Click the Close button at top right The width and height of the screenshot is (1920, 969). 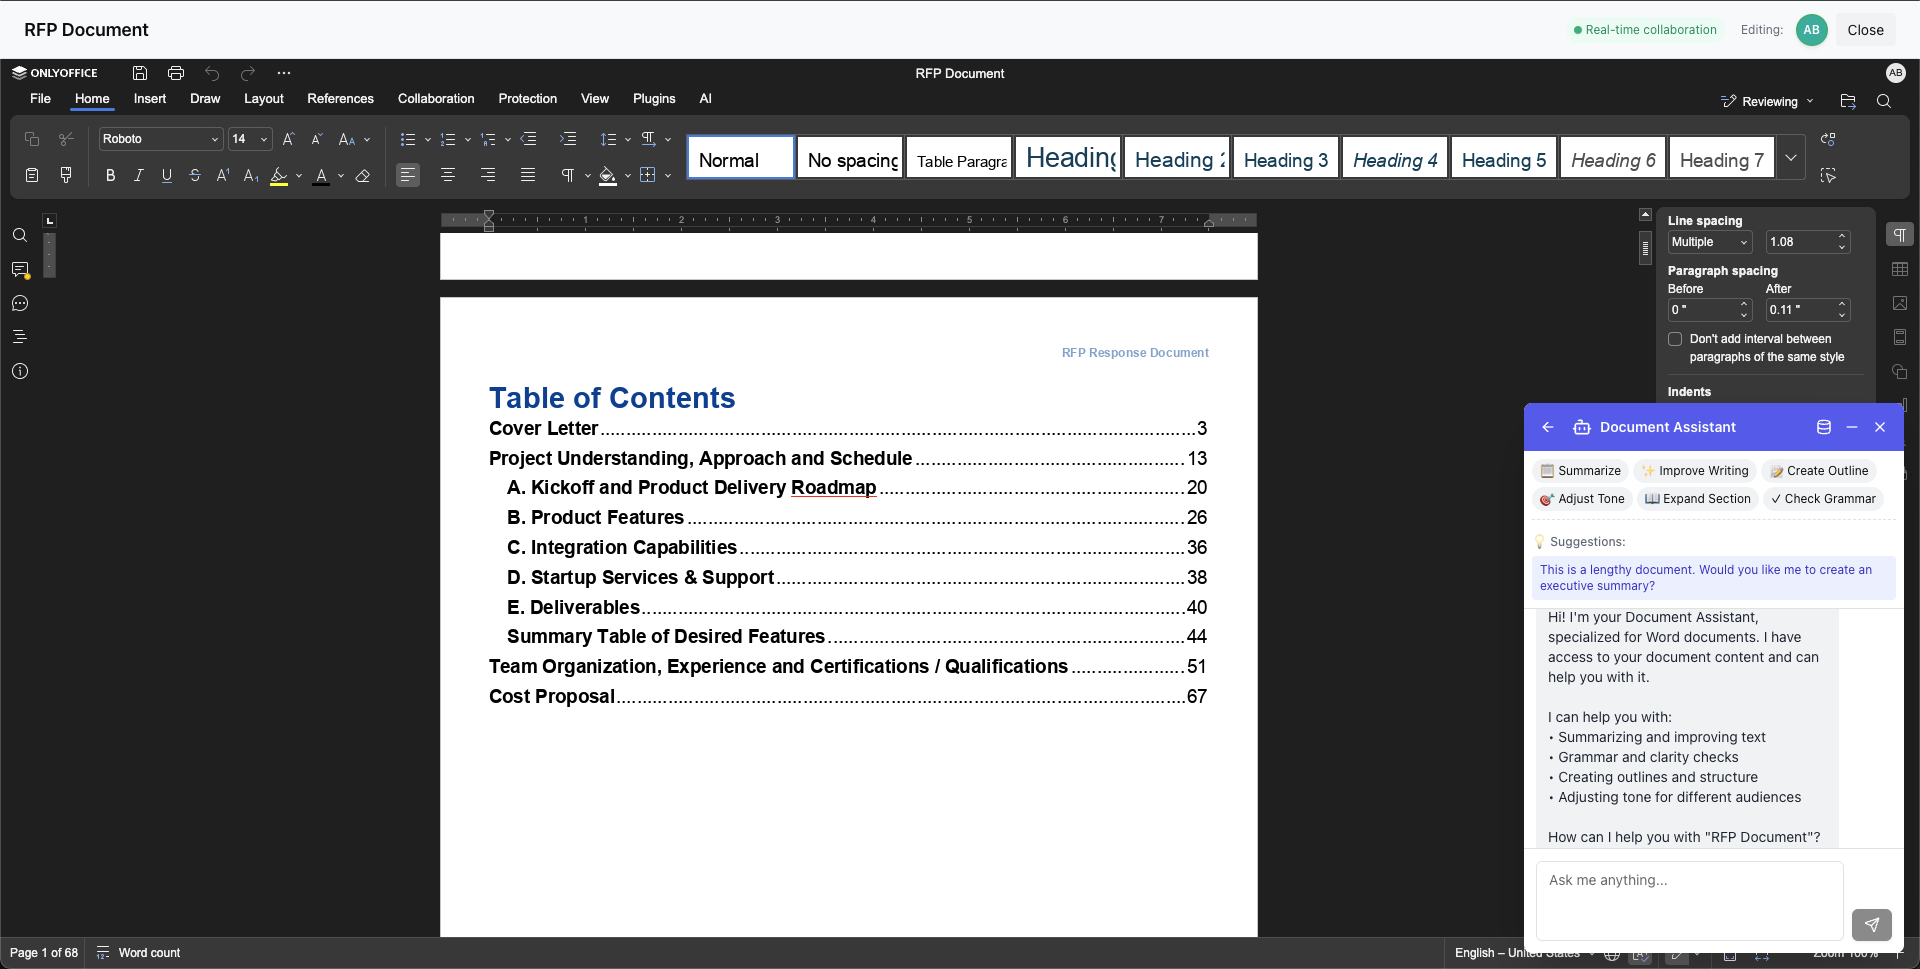point(1865,30)
